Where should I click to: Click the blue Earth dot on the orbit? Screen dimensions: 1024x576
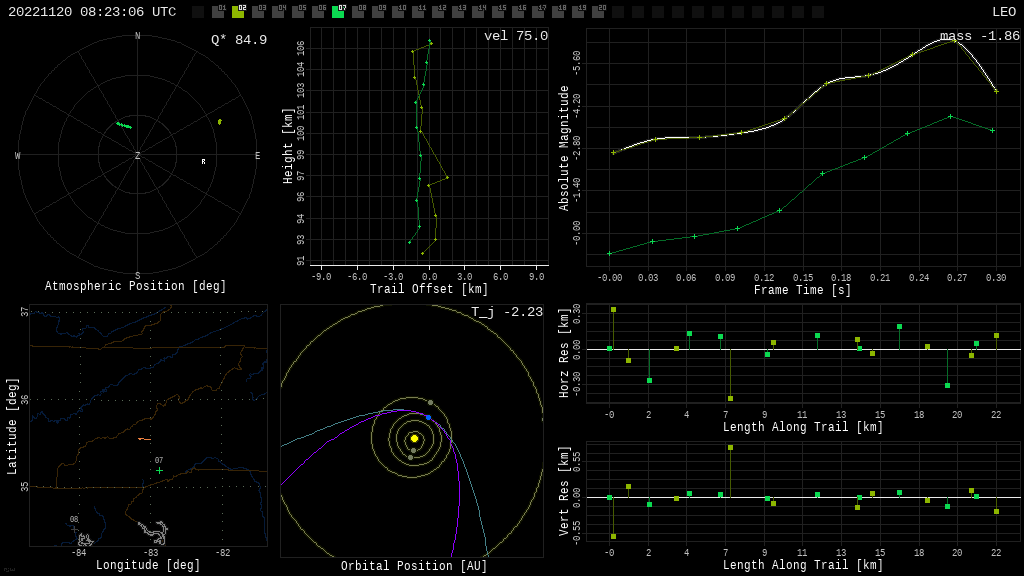428,417
